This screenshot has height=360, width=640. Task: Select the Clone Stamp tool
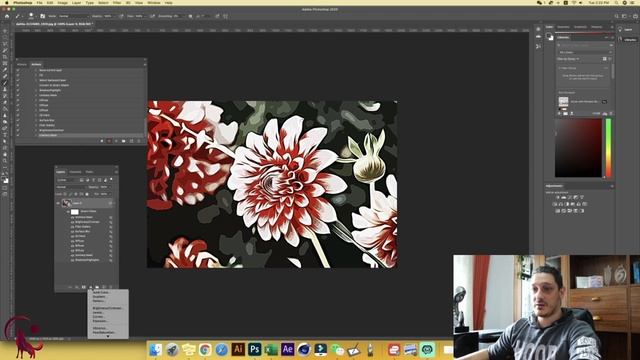coord(5,89)
